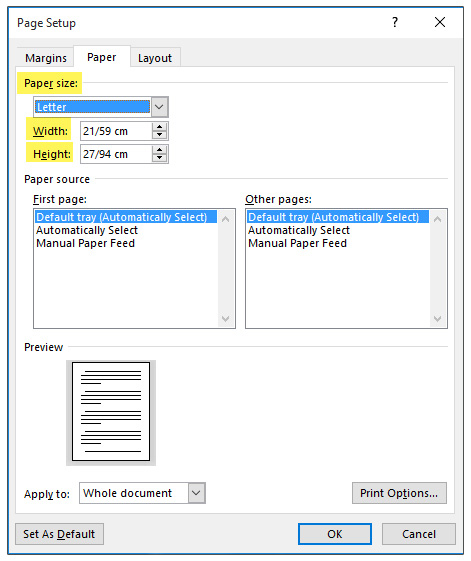The height and width of the screenshot is (561, 471).
Task: Select the Paper tab
Action: (x=102, y=57)
